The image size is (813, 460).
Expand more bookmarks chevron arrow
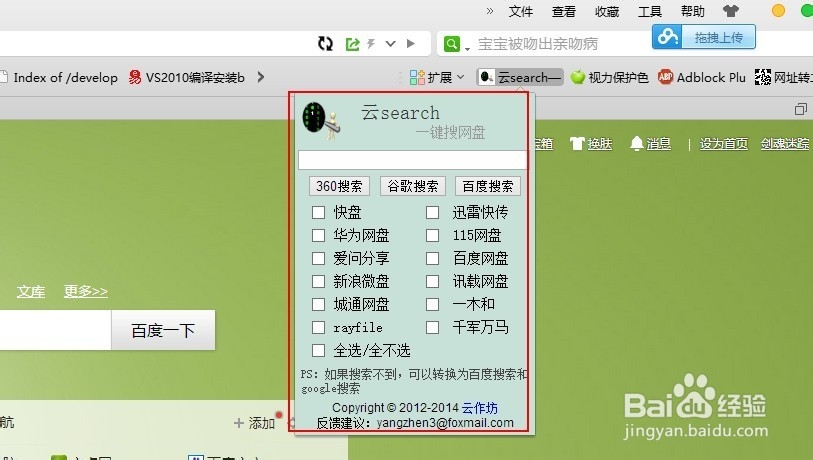coord(261,78)
